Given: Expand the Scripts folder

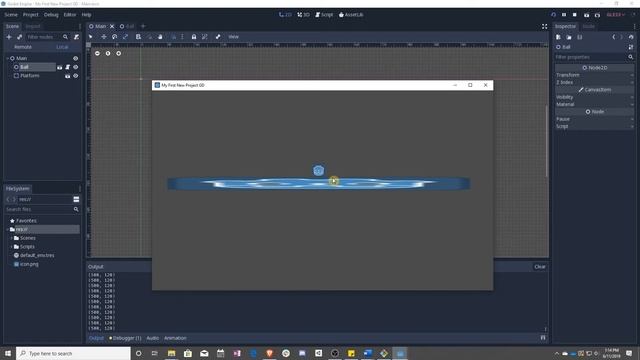Looking at the screenshot, I should [11, 247].
